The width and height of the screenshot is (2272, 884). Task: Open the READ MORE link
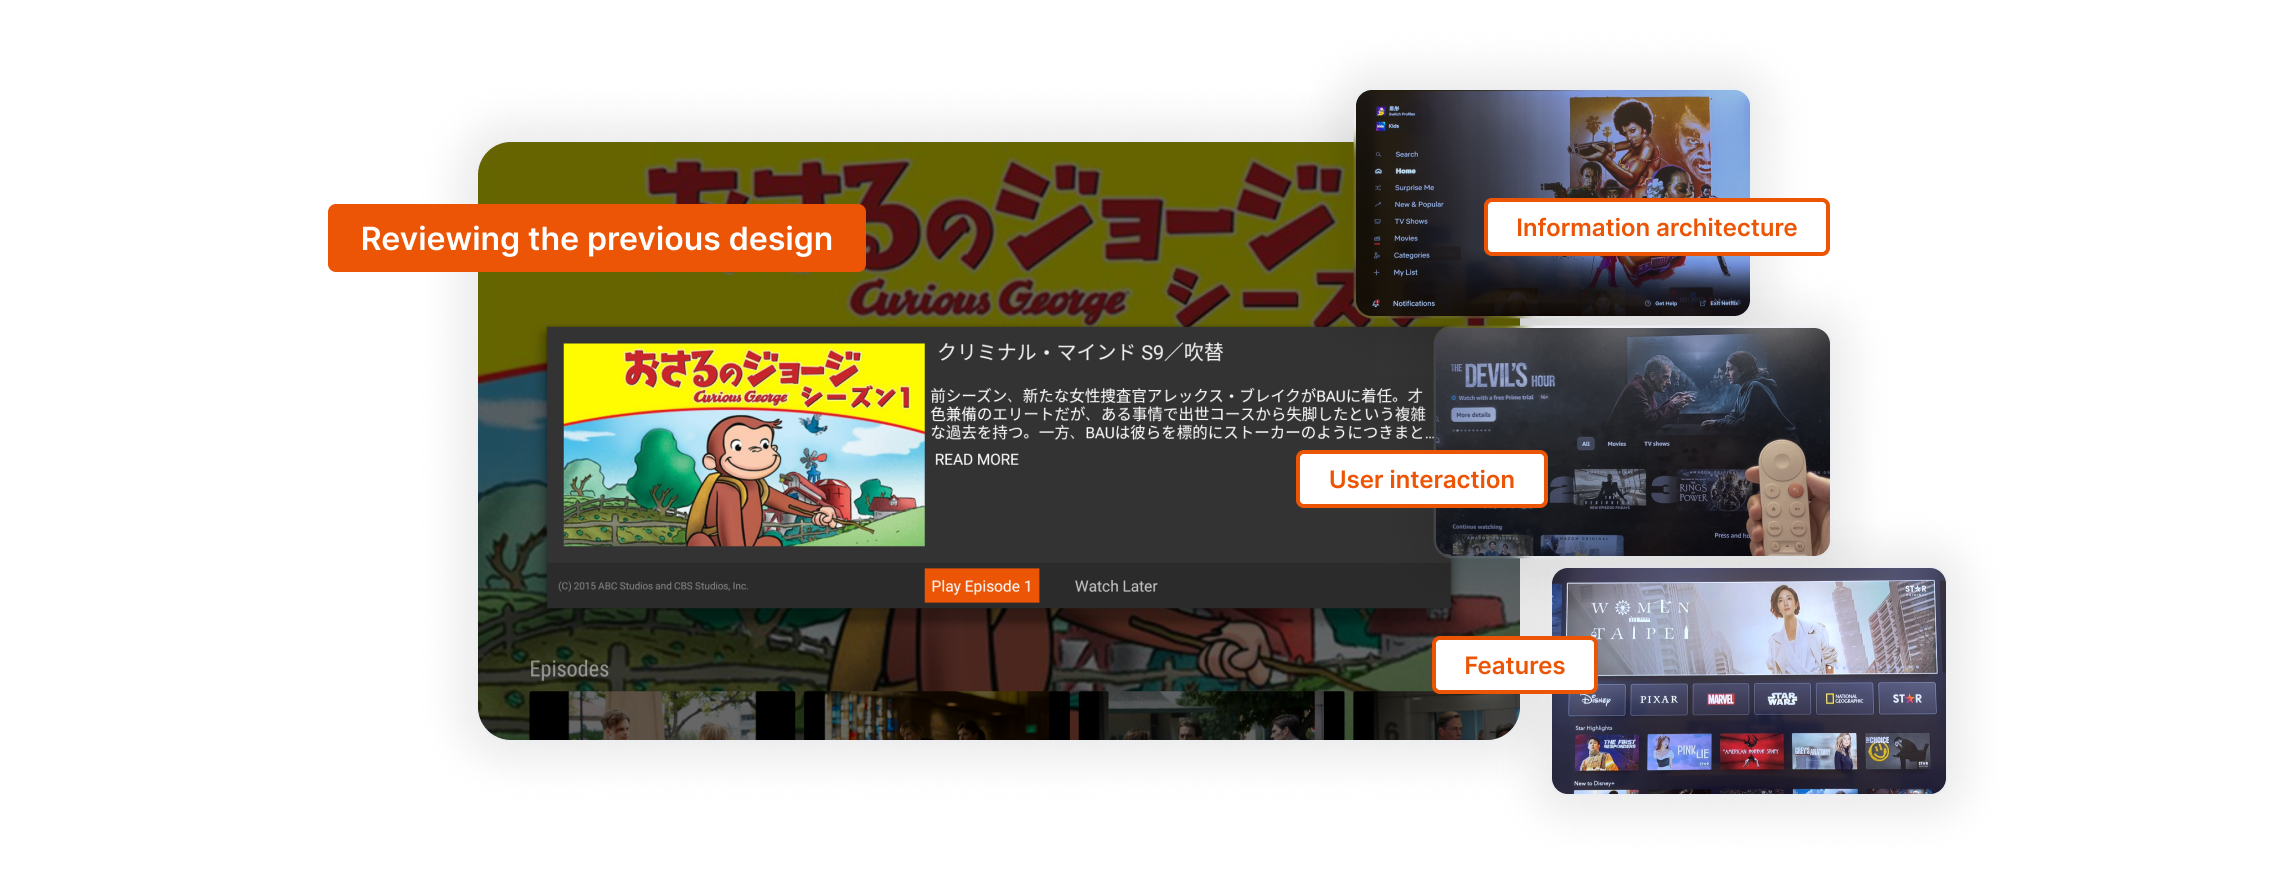976,460
